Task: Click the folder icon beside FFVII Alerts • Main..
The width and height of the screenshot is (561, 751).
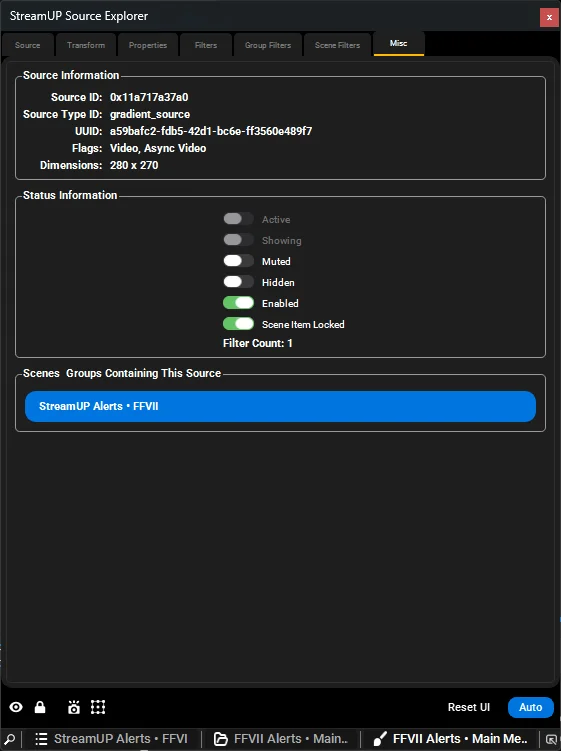Action: click(x=220, y=739)
